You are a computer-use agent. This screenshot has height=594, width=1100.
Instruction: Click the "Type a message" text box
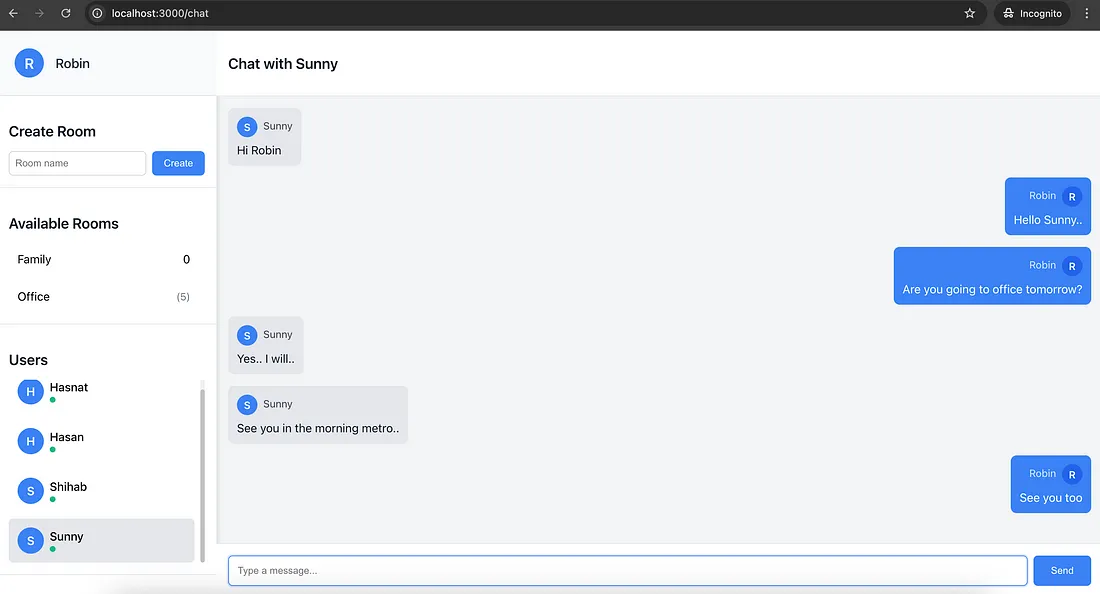627,571
